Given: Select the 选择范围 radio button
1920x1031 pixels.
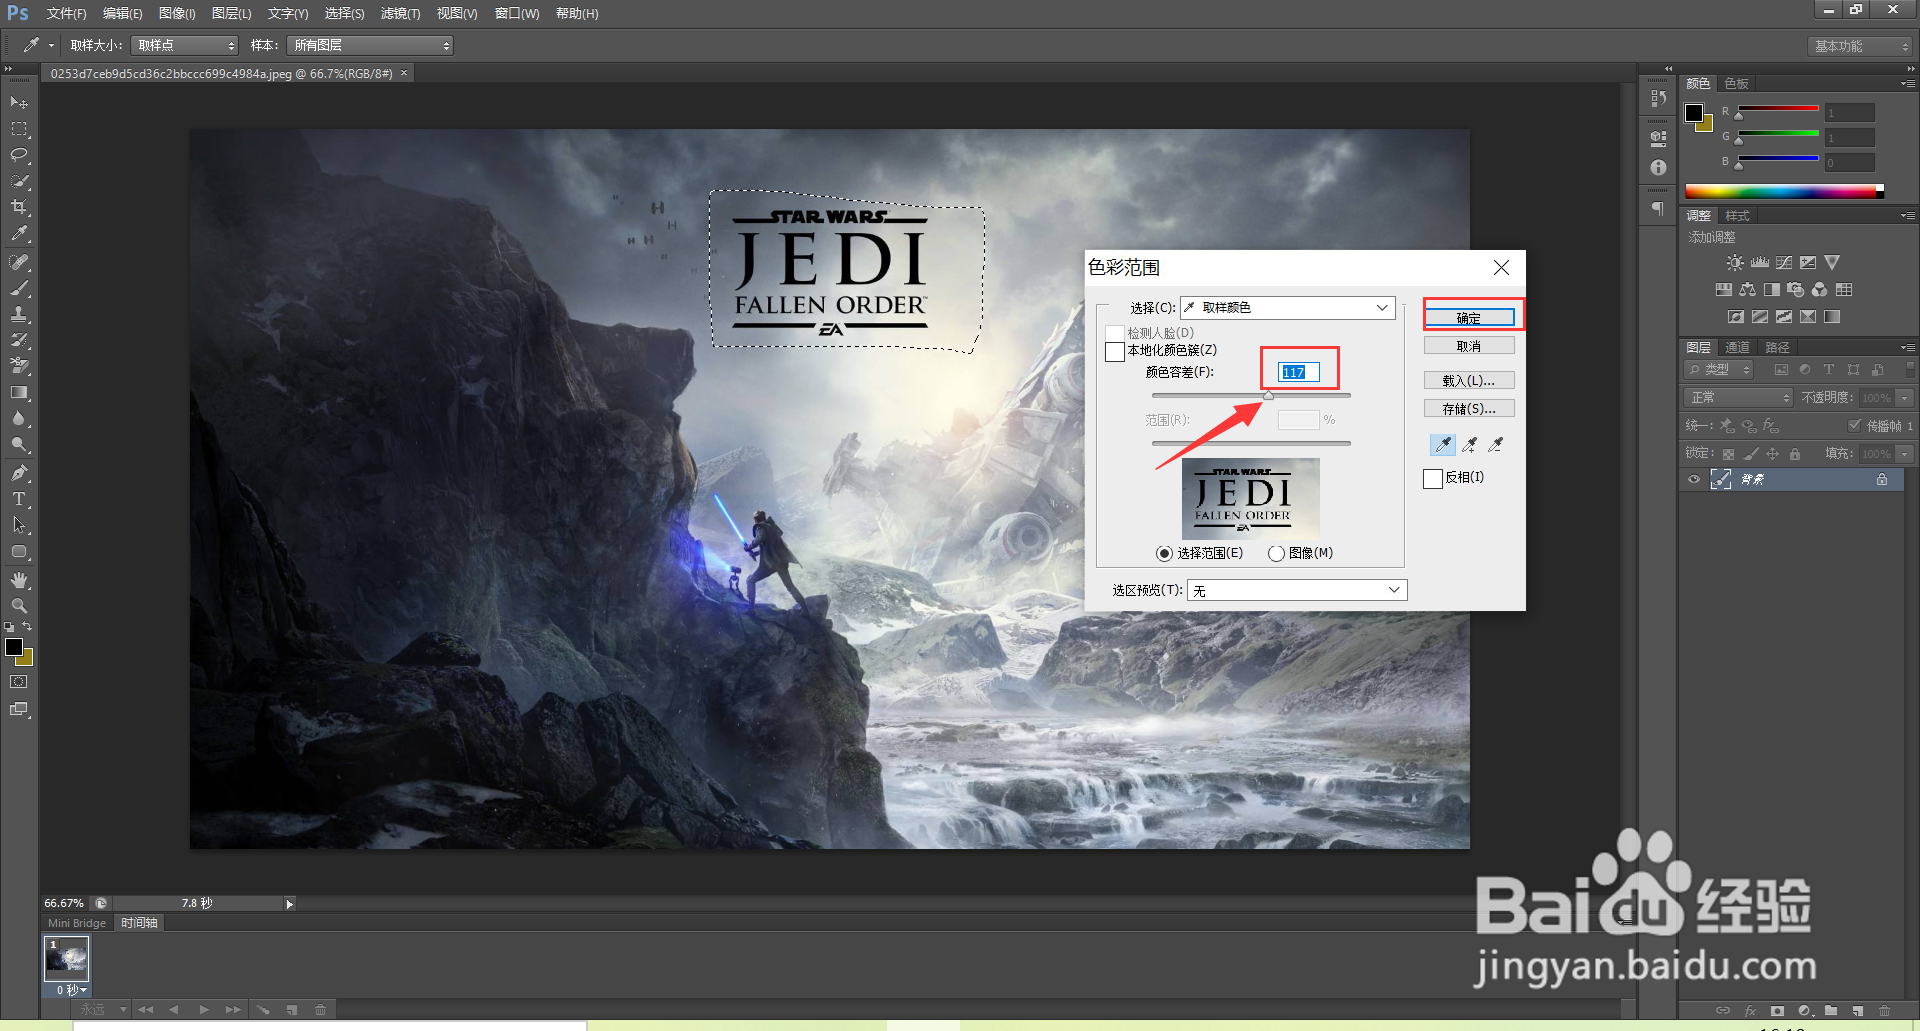Looking at the screenshot, I should coord(1164,553).
